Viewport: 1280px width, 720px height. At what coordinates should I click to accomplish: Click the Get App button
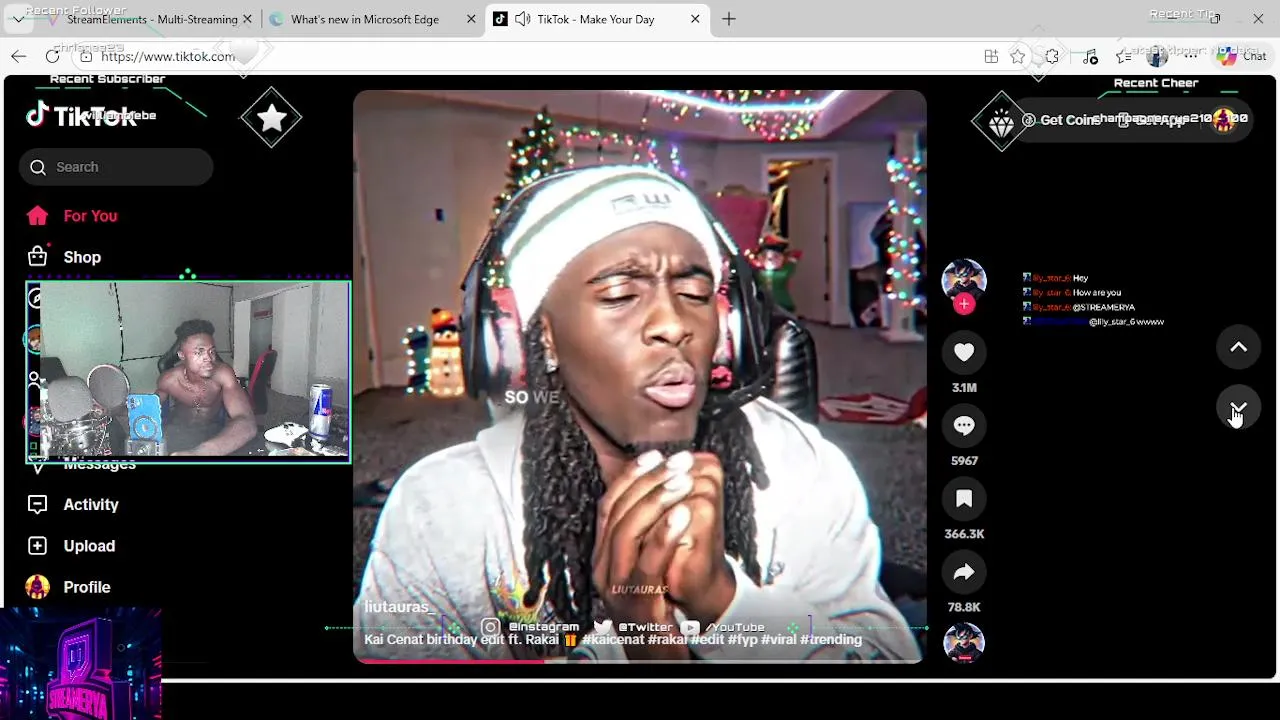pos(1151,120)
